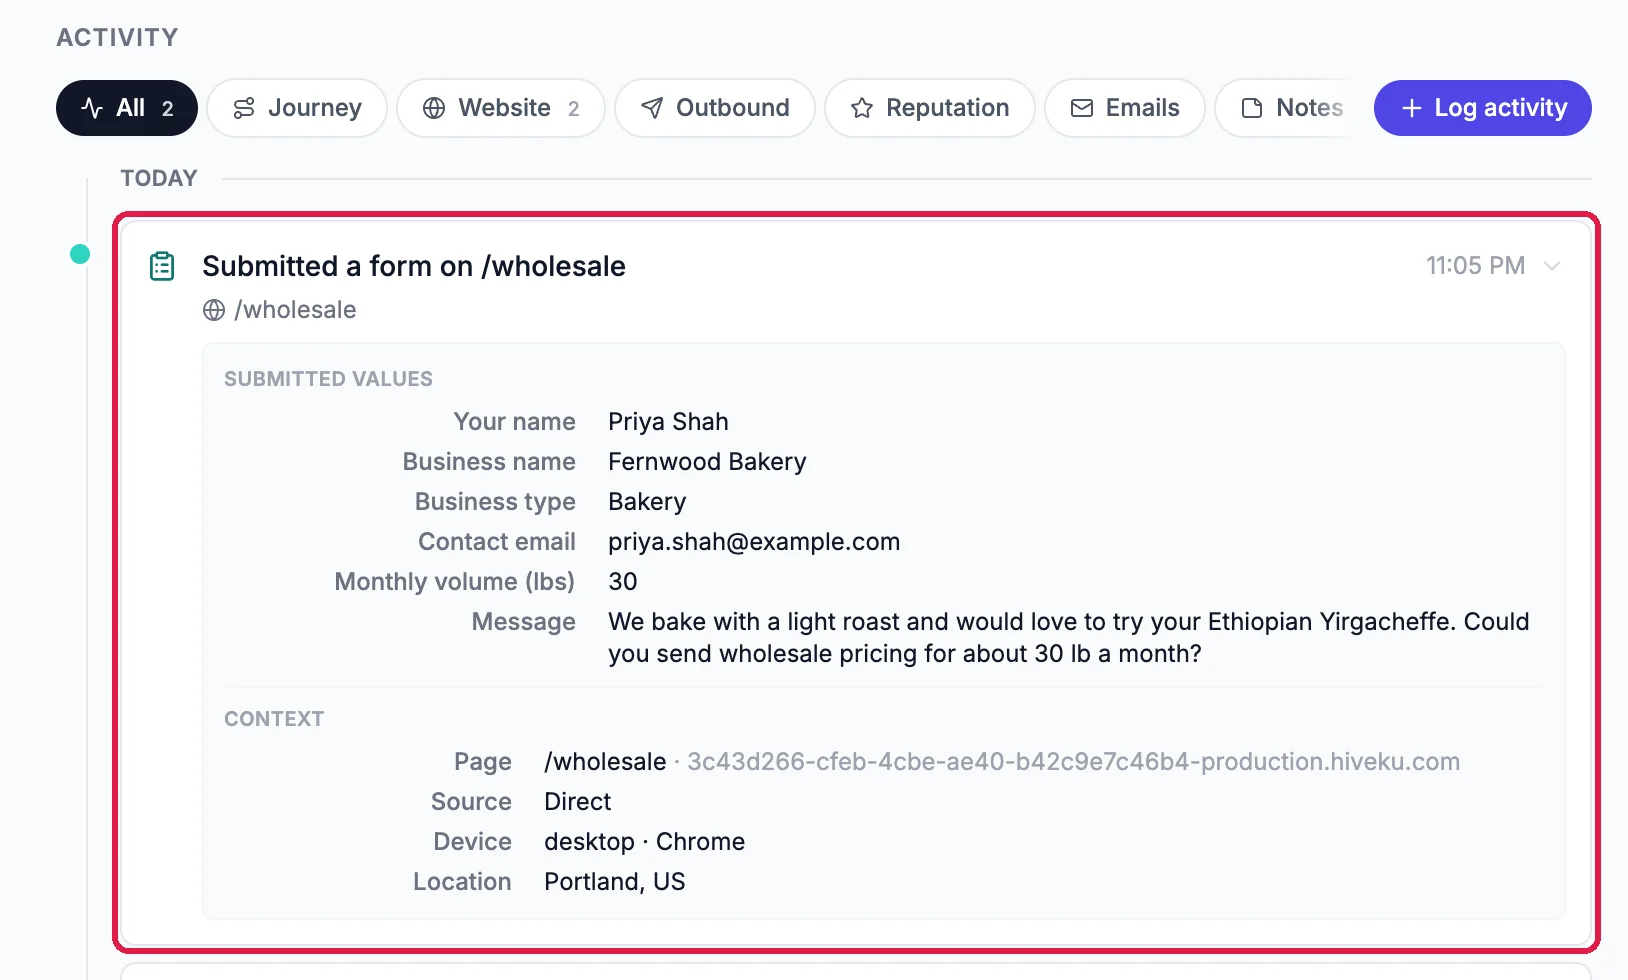This screenshot has width=1628, height=980.
Task: Switch to the Website tab
Action: click(x=501, y=108)
